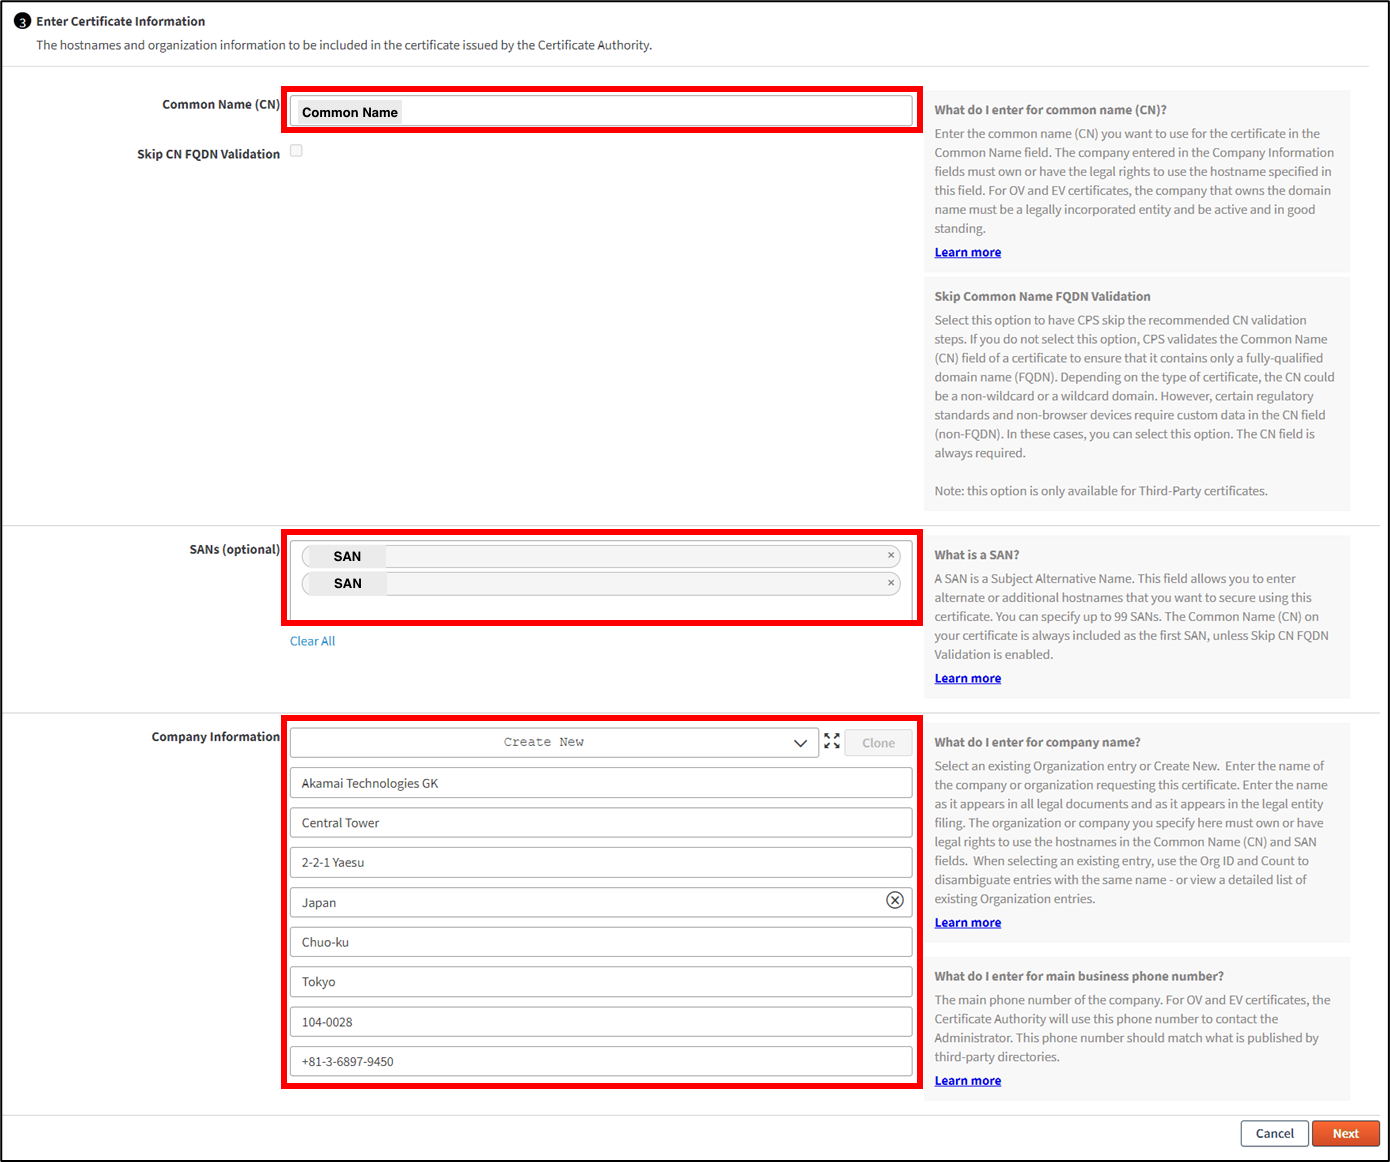This screenshot has height=1162, width=1390.
Task: Click the Chuo-ku city field
Action: [x=601, y=942]
